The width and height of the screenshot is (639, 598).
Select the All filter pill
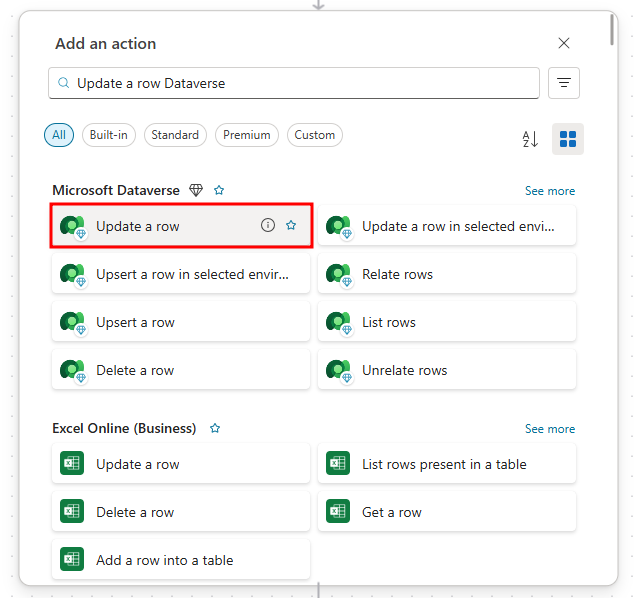tap(59, 135)
